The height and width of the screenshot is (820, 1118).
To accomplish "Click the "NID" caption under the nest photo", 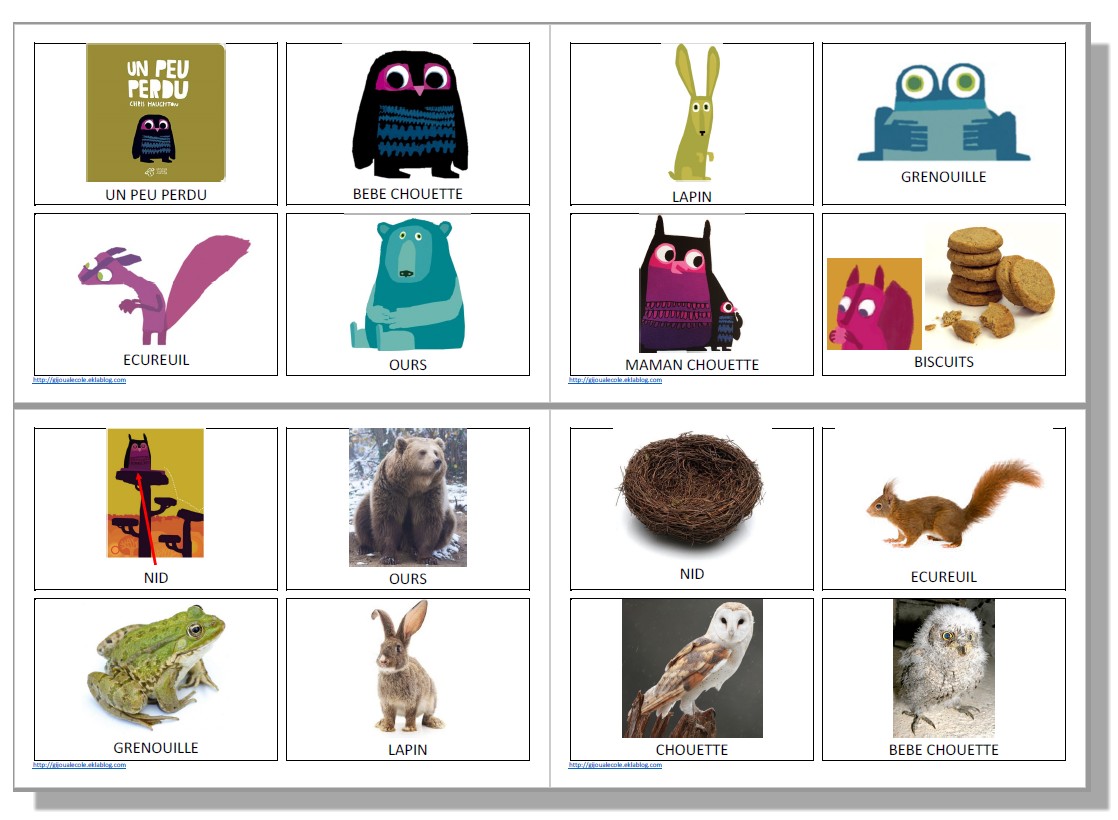I will [692, 574].
